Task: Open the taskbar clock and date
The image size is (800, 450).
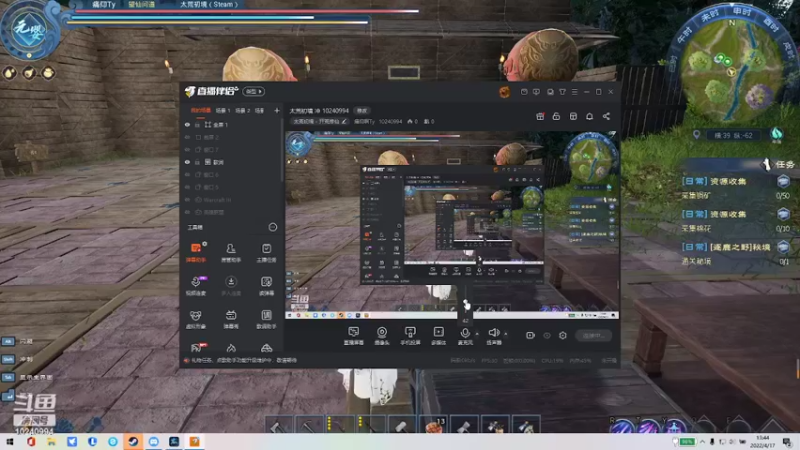Action: 763,441
